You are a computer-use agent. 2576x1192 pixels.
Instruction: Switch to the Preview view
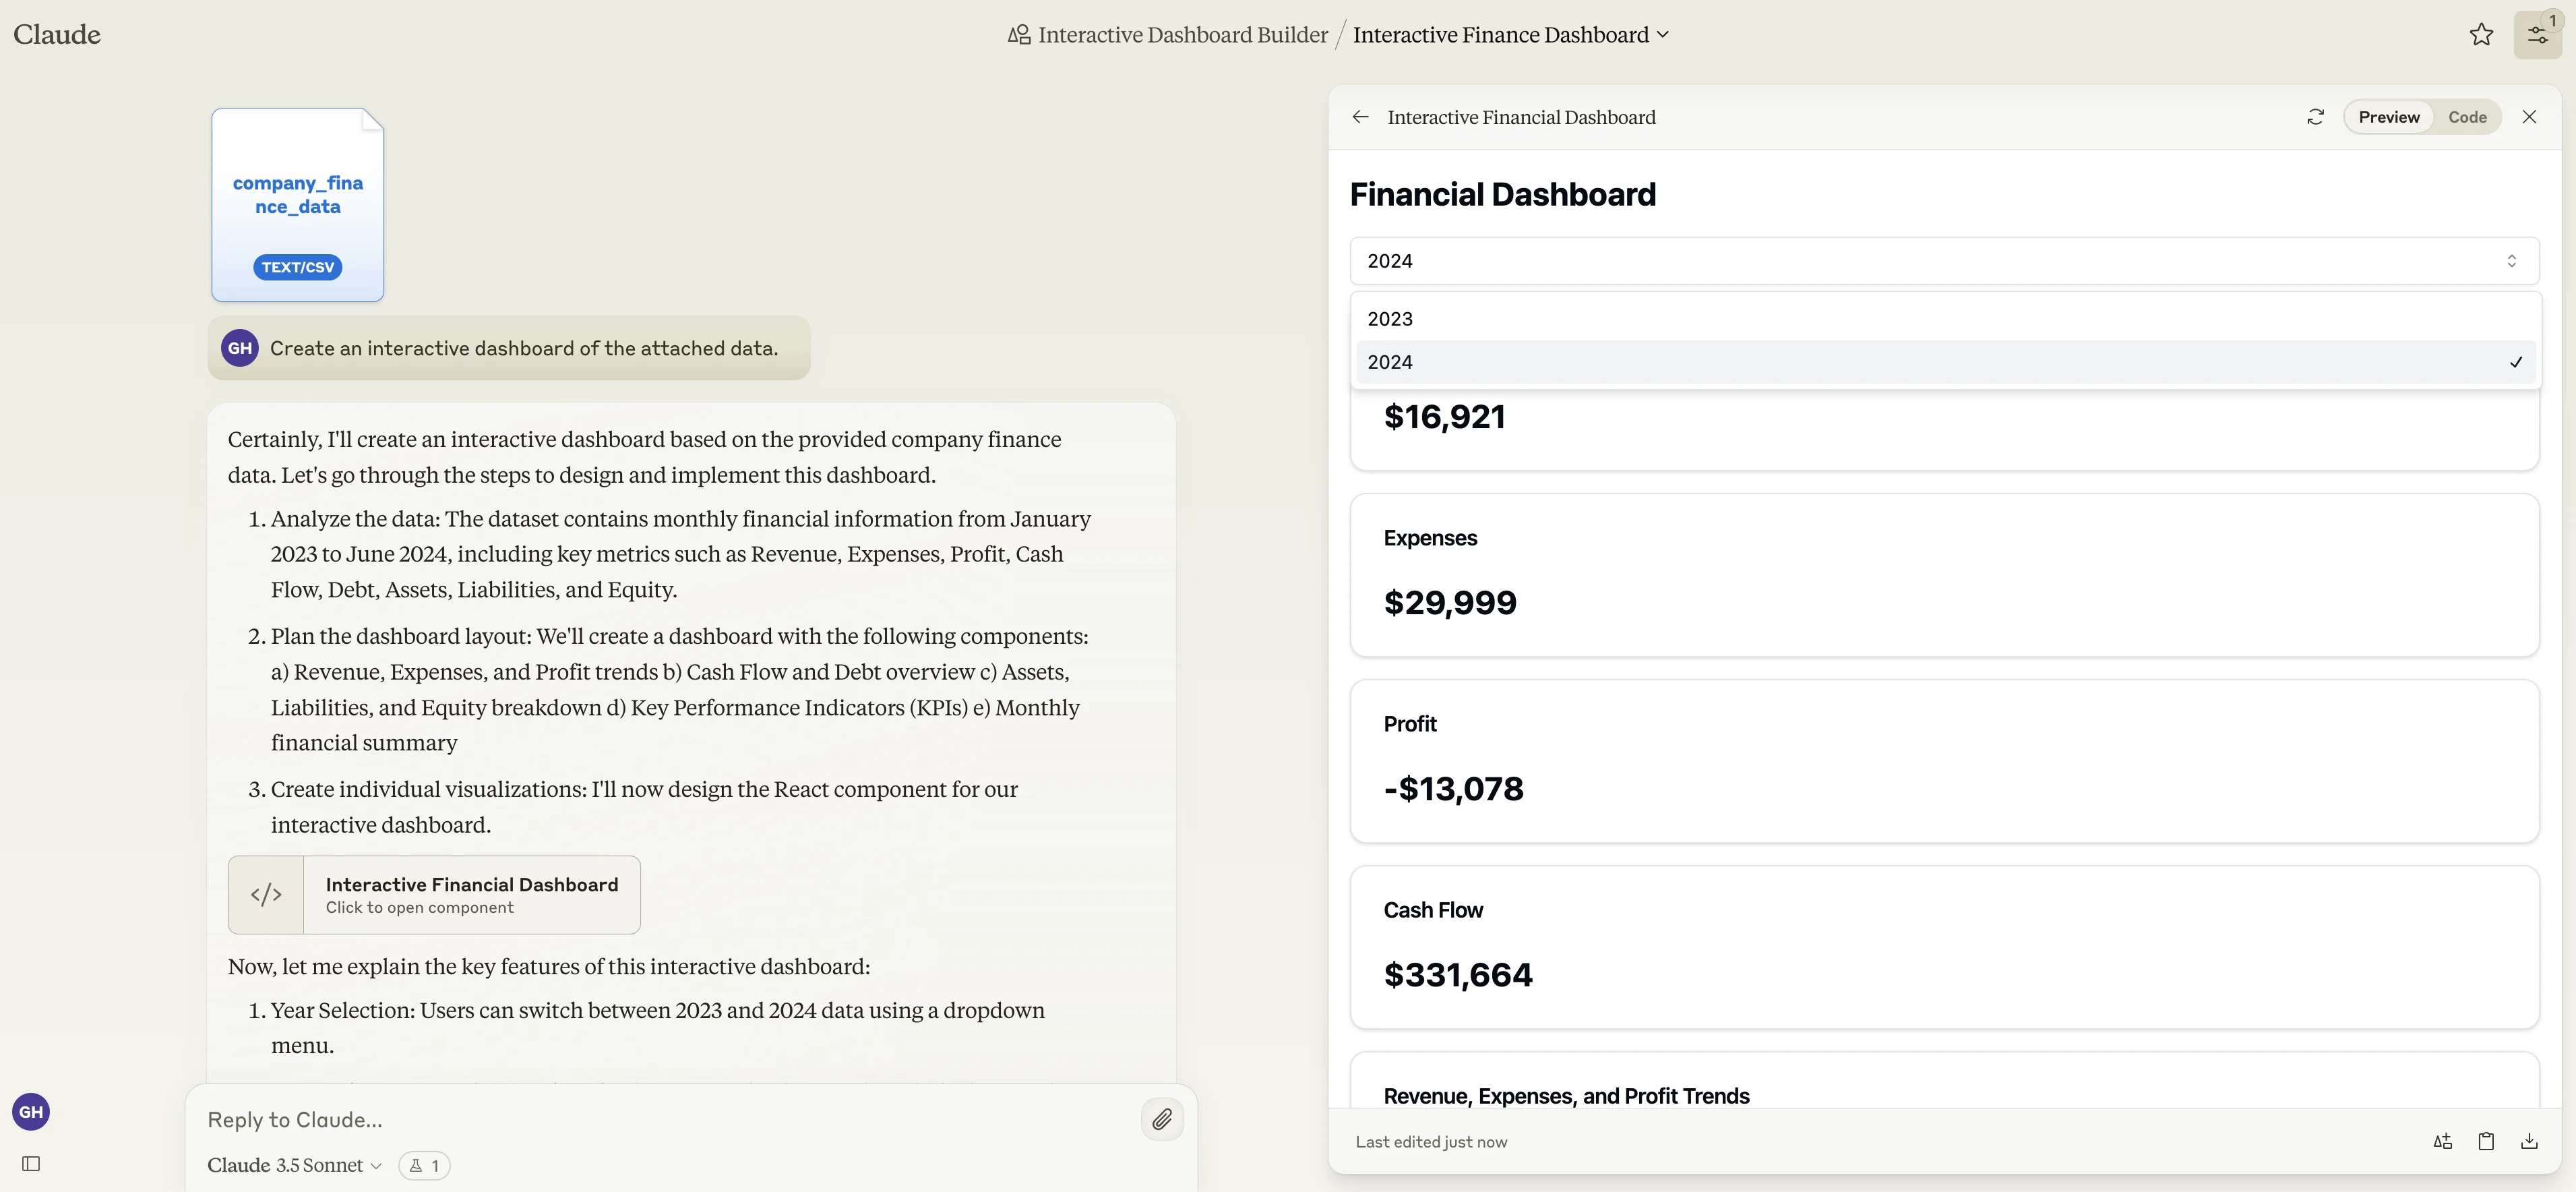(x=2388, y=117)
